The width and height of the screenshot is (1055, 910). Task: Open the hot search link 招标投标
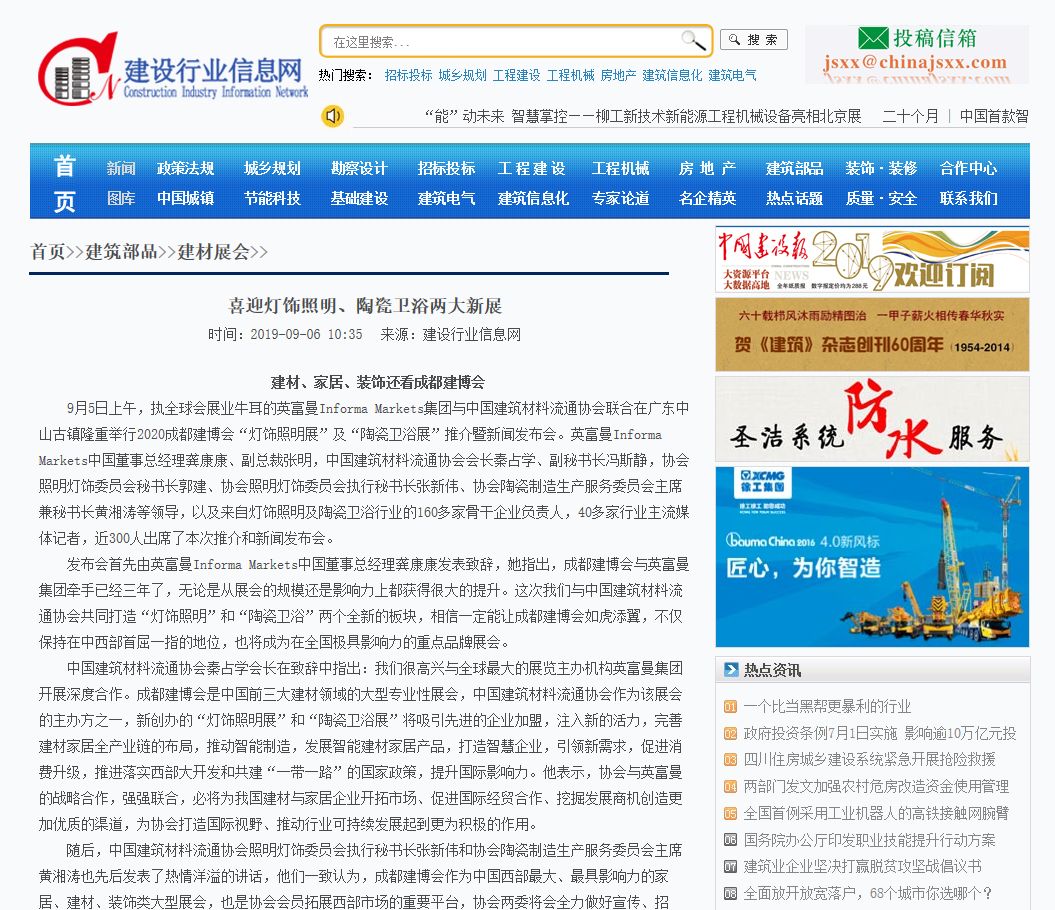pos(409,75)
